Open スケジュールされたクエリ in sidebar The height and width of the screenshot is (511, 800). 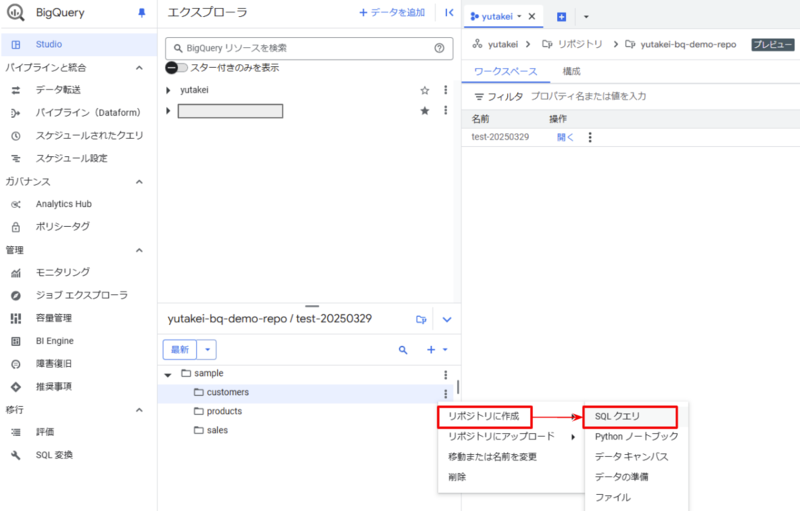pyautogui.click(x=89, y=136)
